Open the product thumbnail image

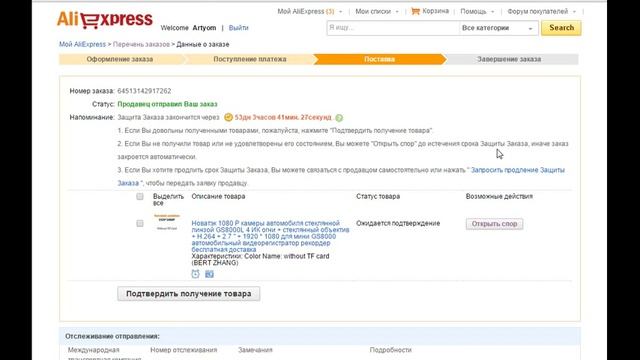click(167, 222)
